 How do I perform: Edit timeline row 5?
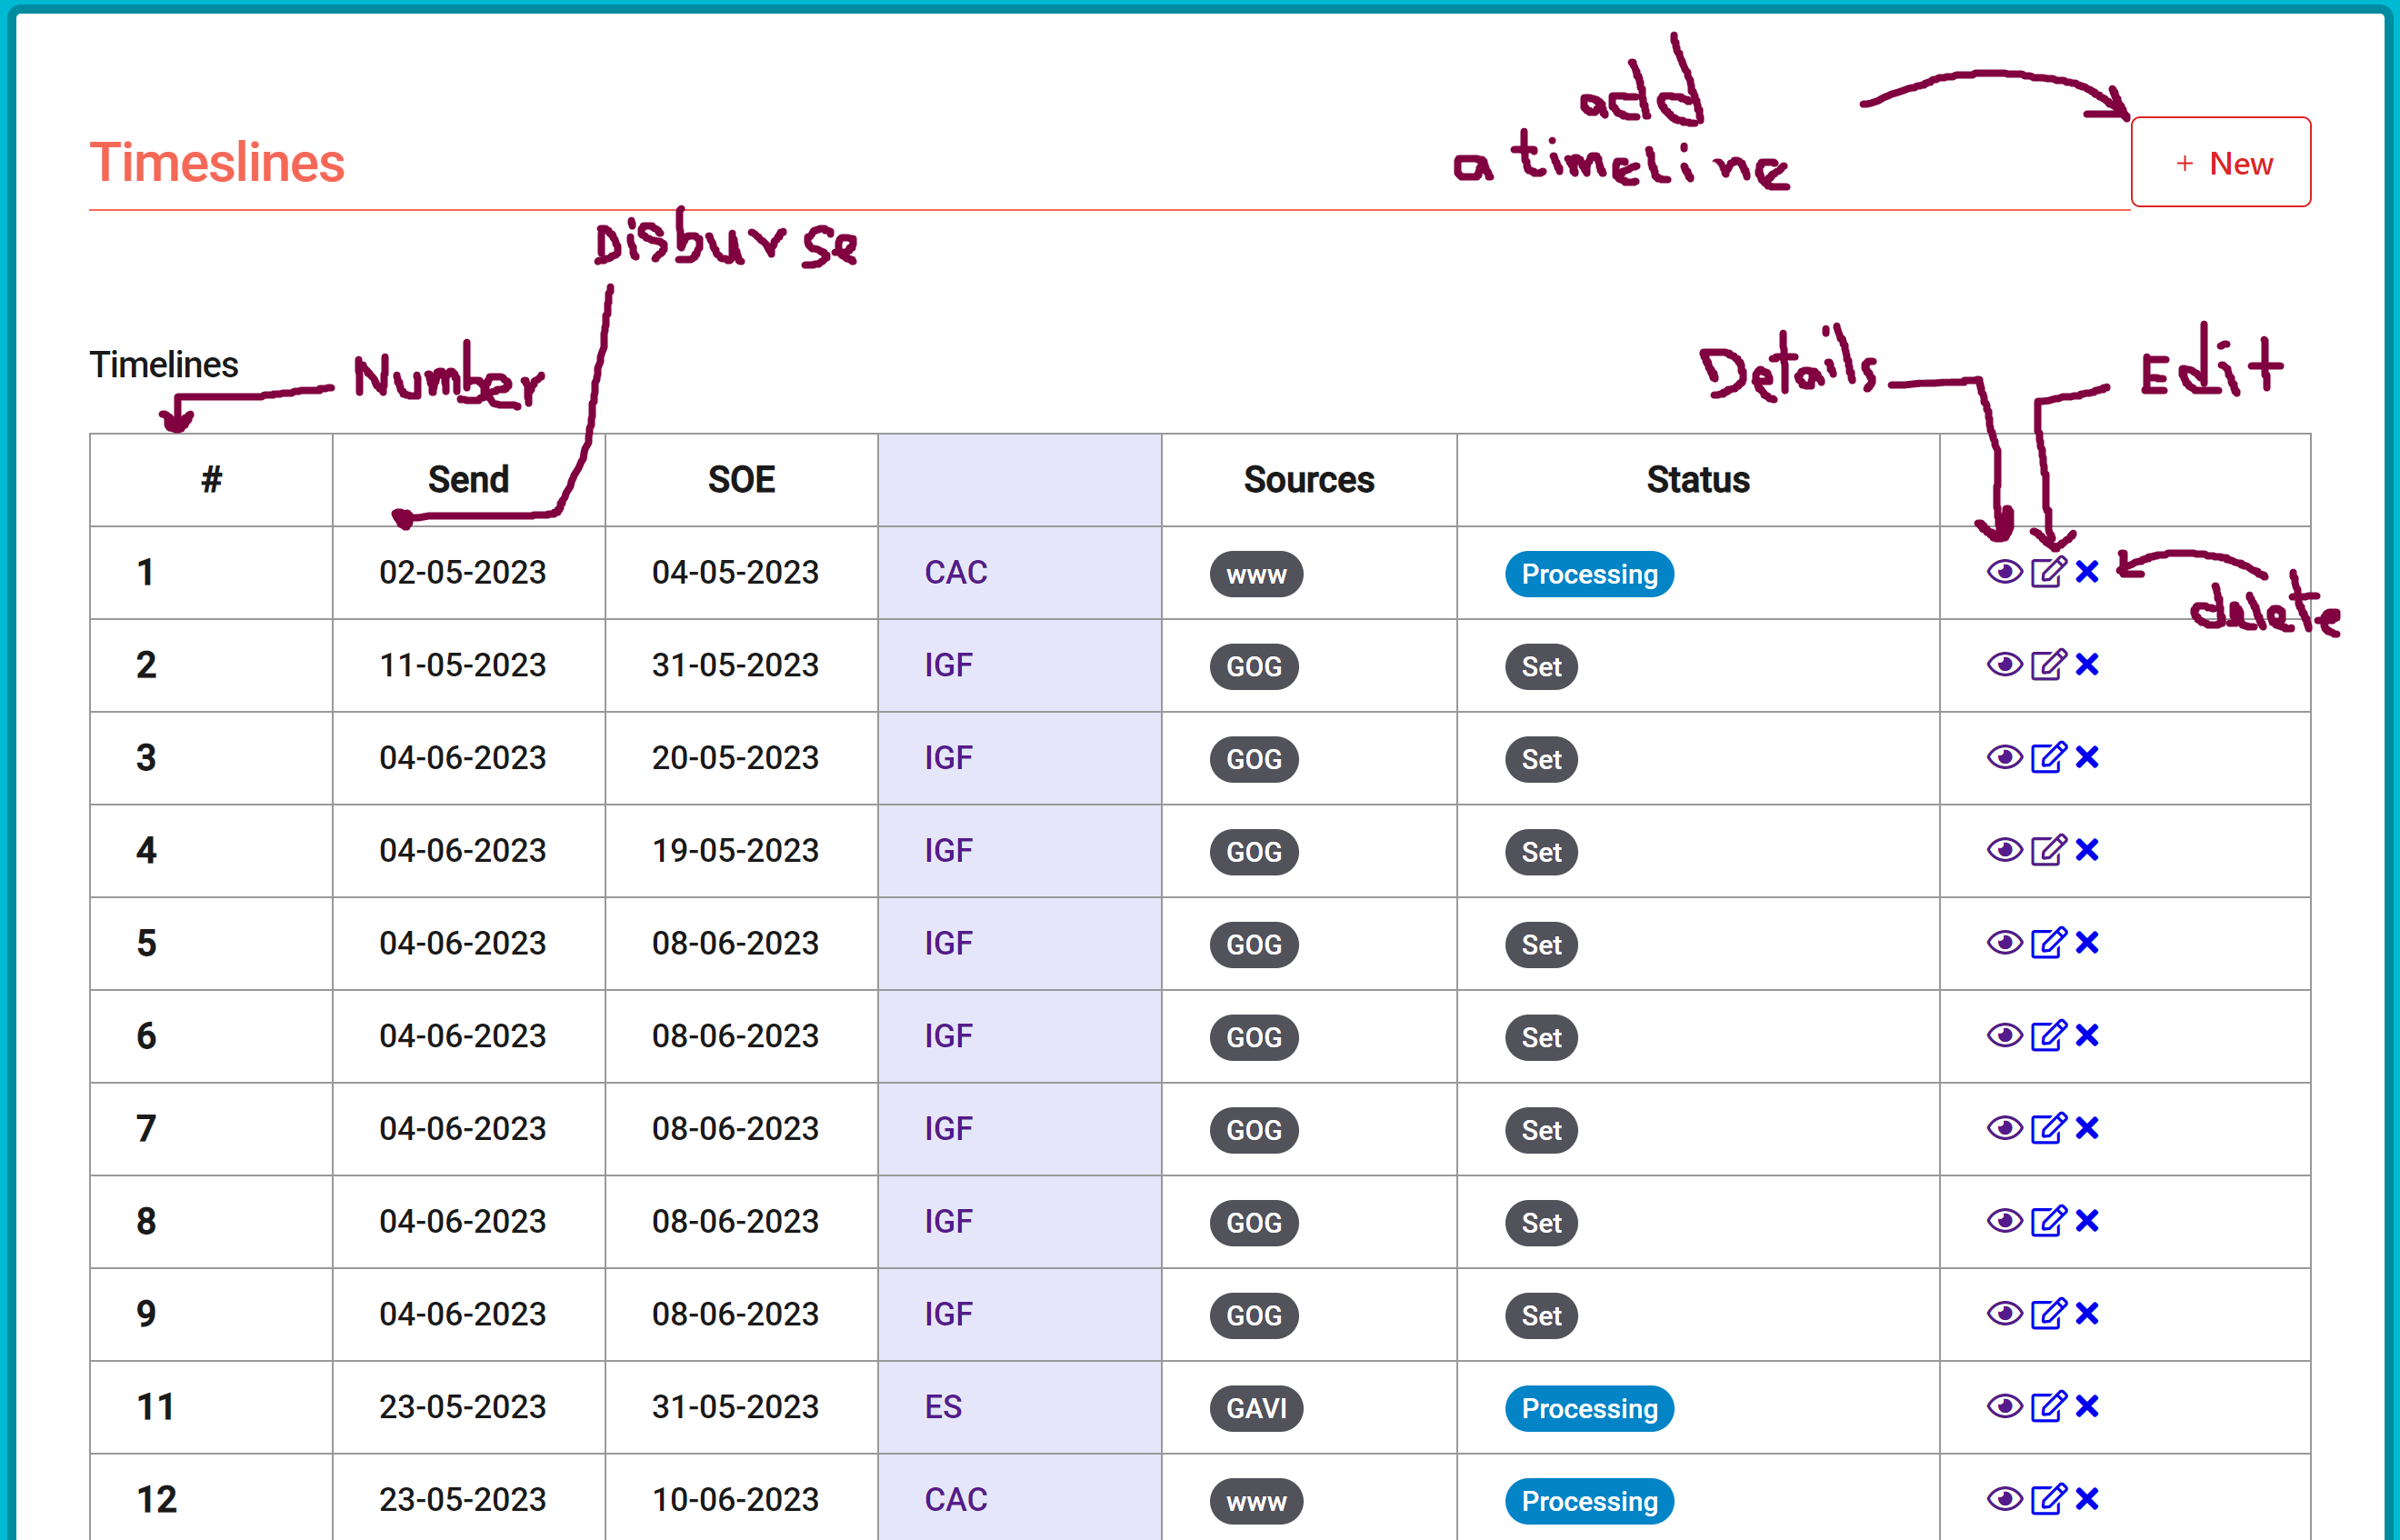[x=2048, y=943]
